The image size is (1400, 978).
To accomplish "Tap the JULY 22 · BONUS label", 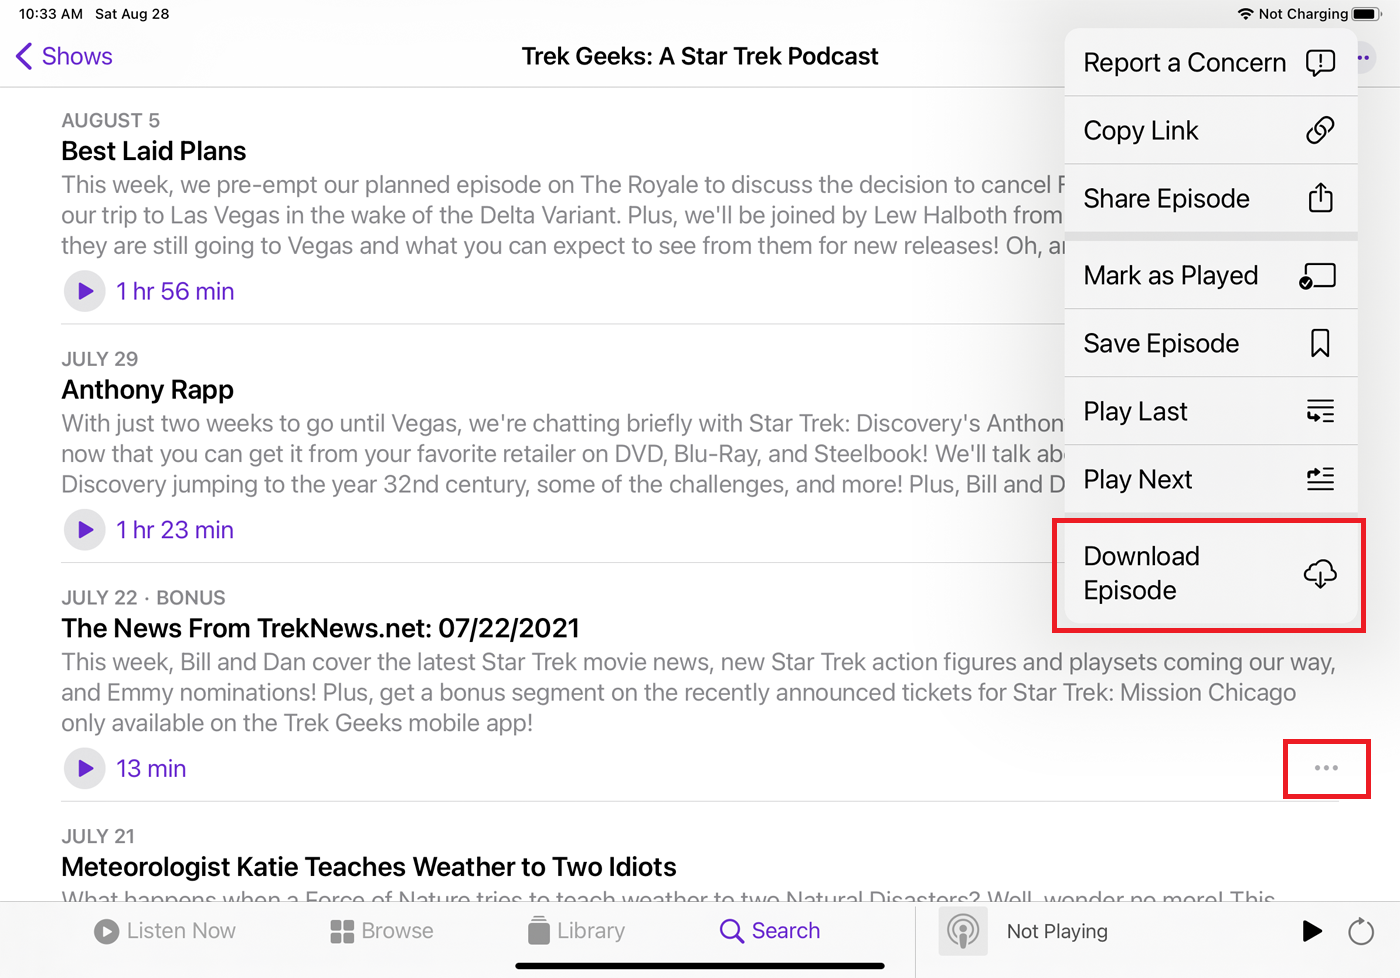I will point(144,598).
